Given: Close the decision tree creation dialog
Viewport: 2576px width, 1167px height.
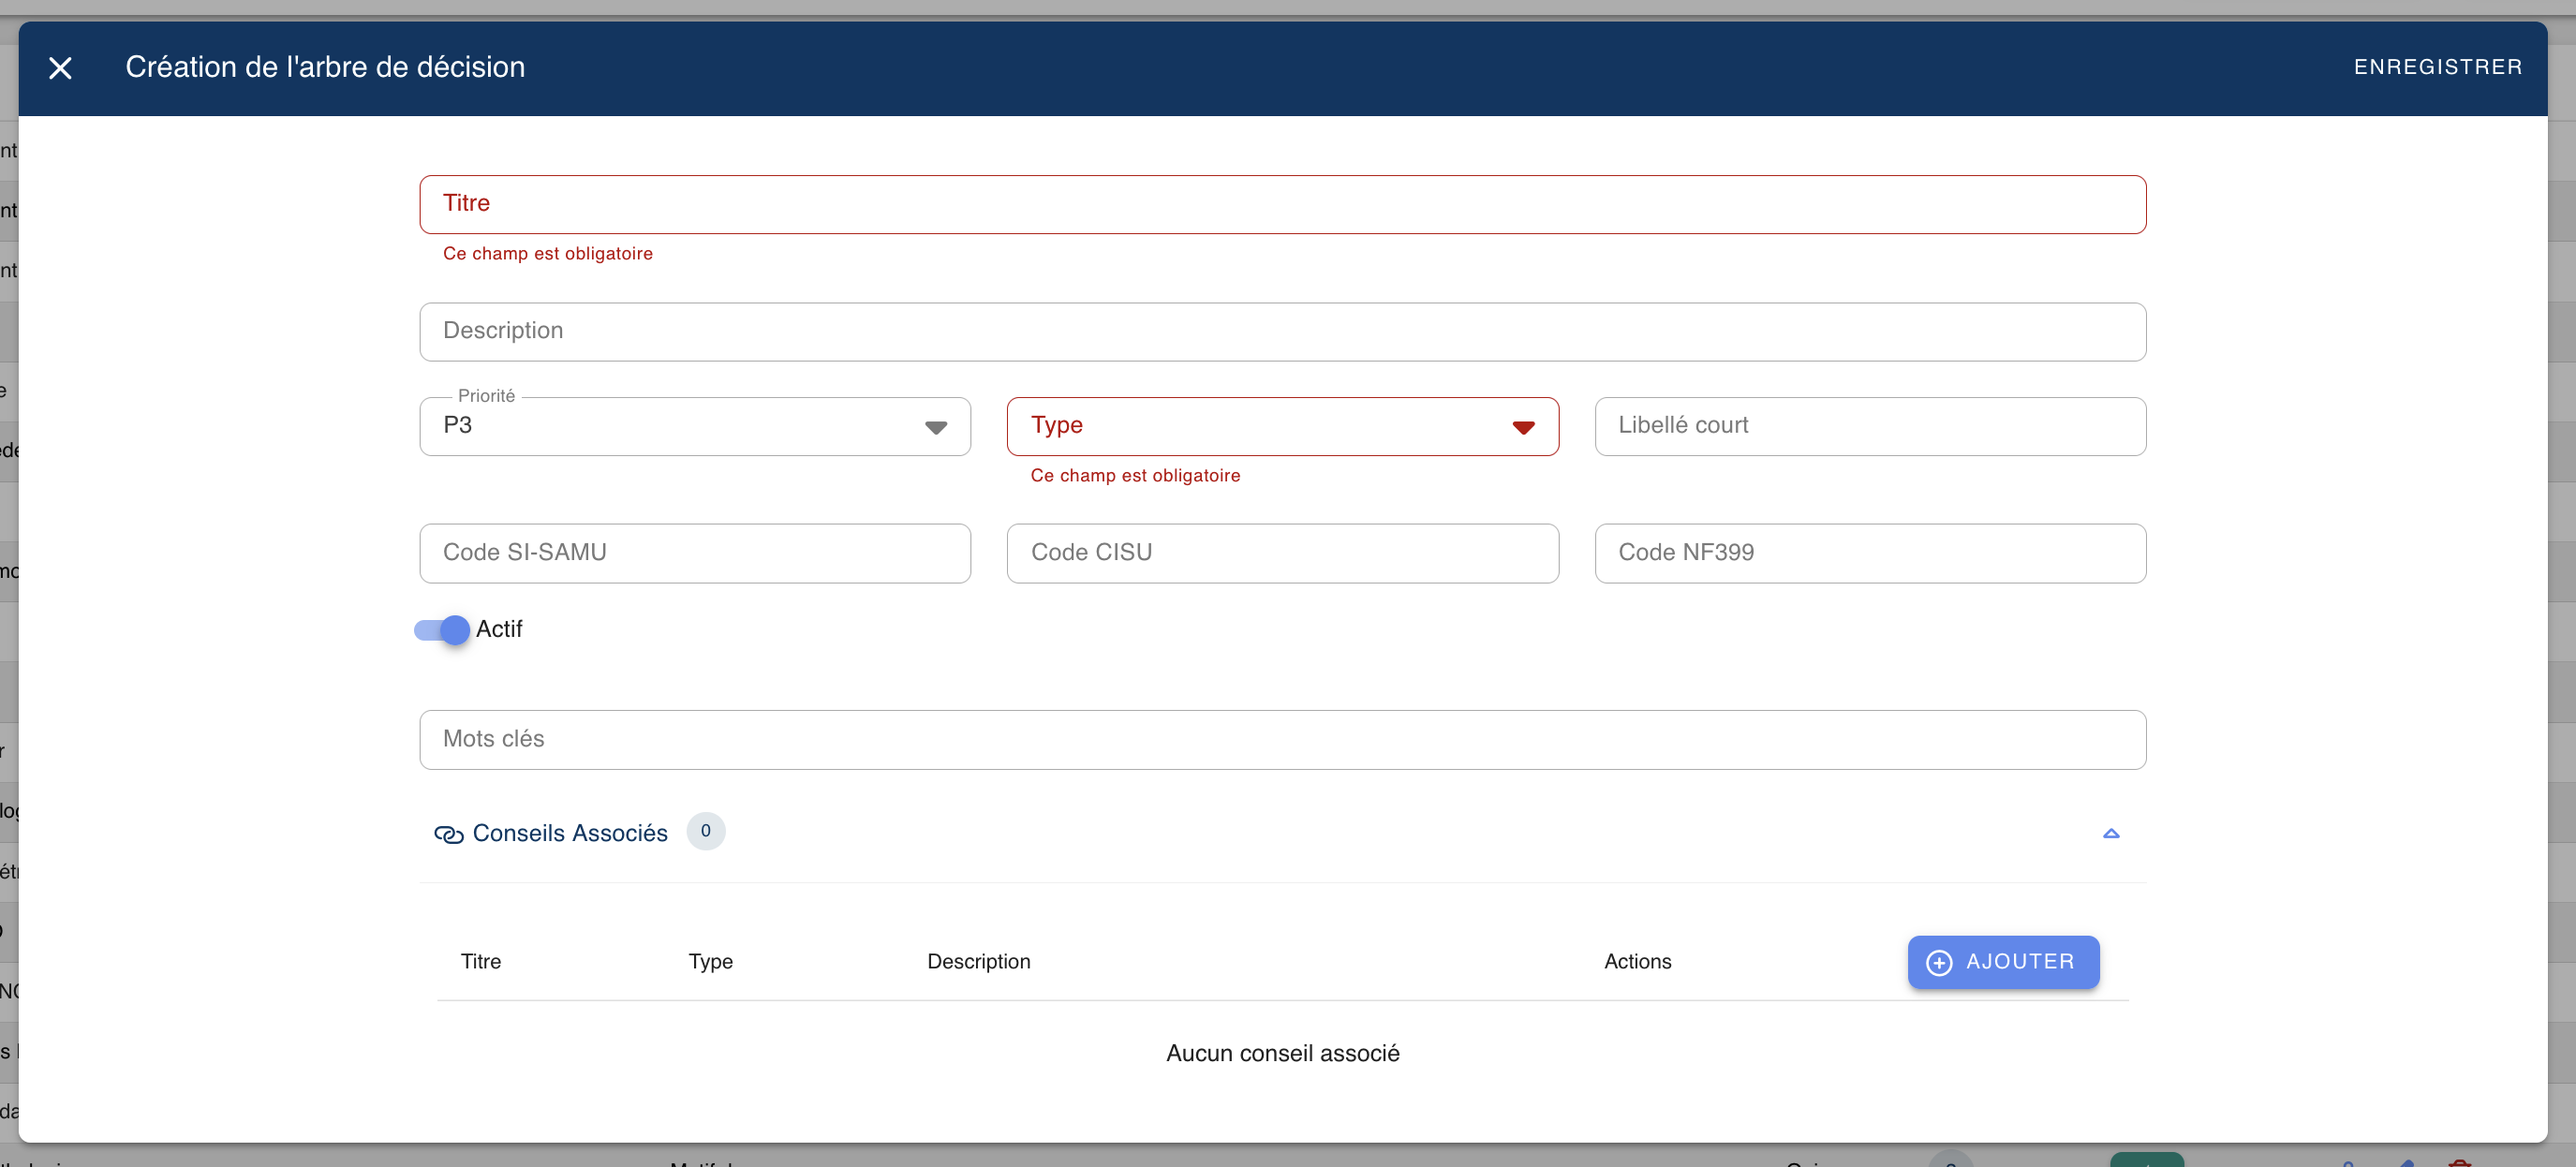Looking at the screenshot, I should [60, 68].
